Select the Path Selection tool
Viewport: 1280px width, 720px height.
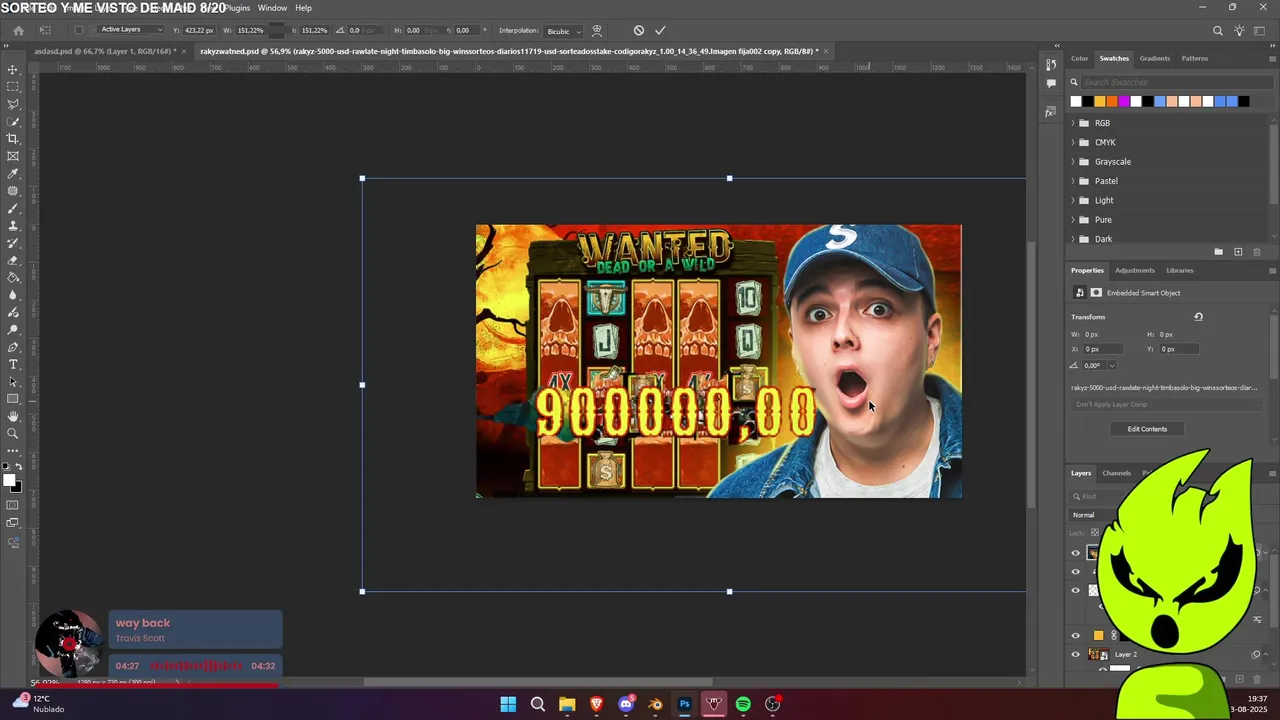(x=13, y=382)
